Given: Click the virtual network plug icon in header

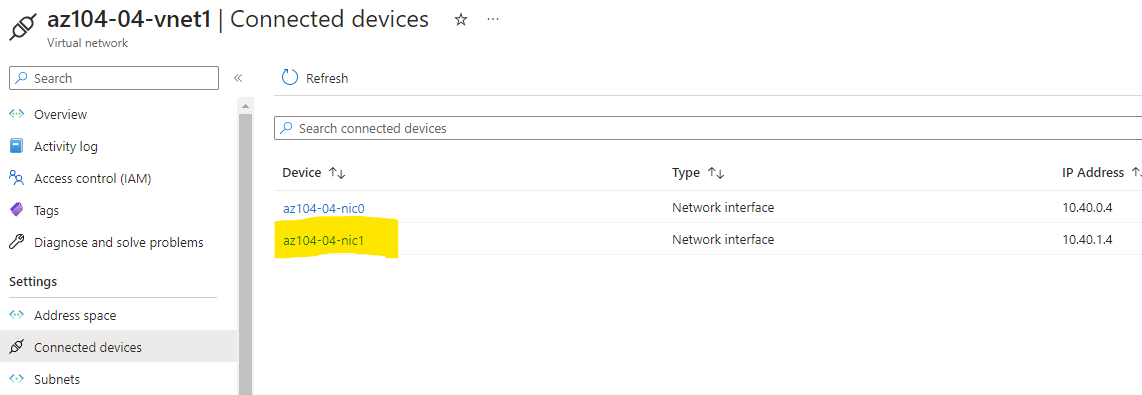Looking at the screenshot, I should click(22, 26).
